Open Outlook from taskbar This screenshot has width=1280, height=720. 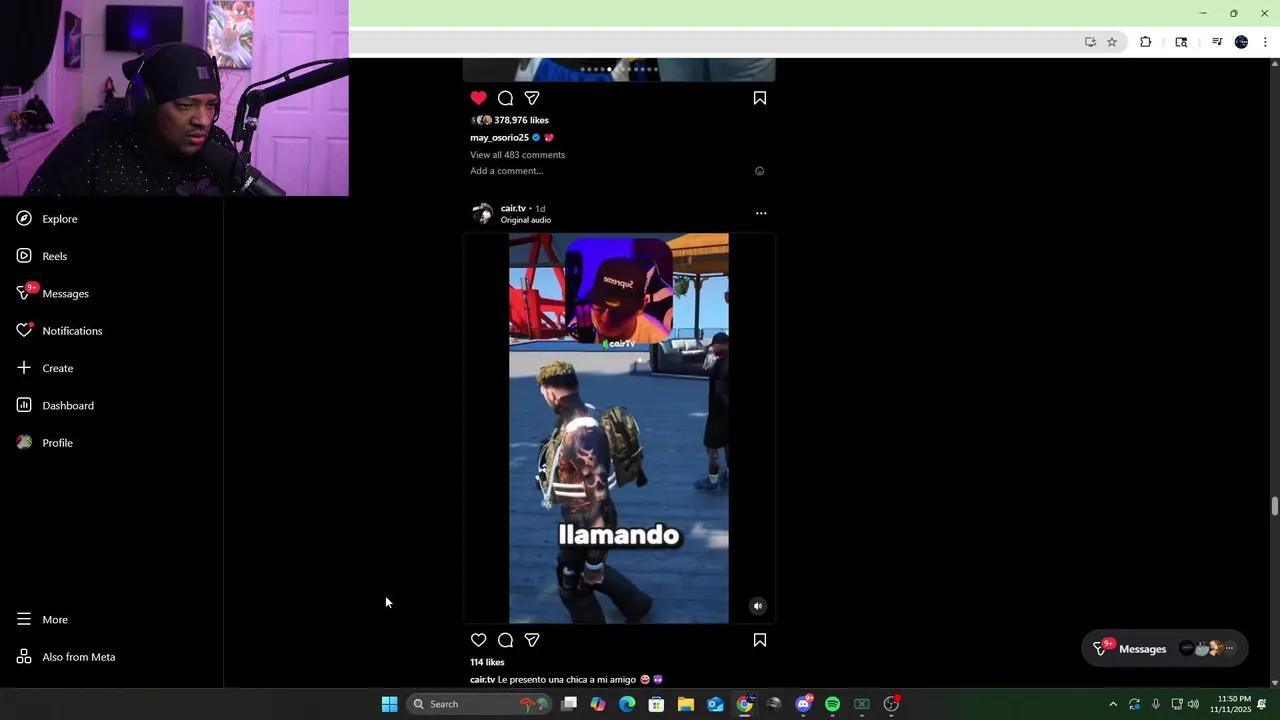click(715, 704)
